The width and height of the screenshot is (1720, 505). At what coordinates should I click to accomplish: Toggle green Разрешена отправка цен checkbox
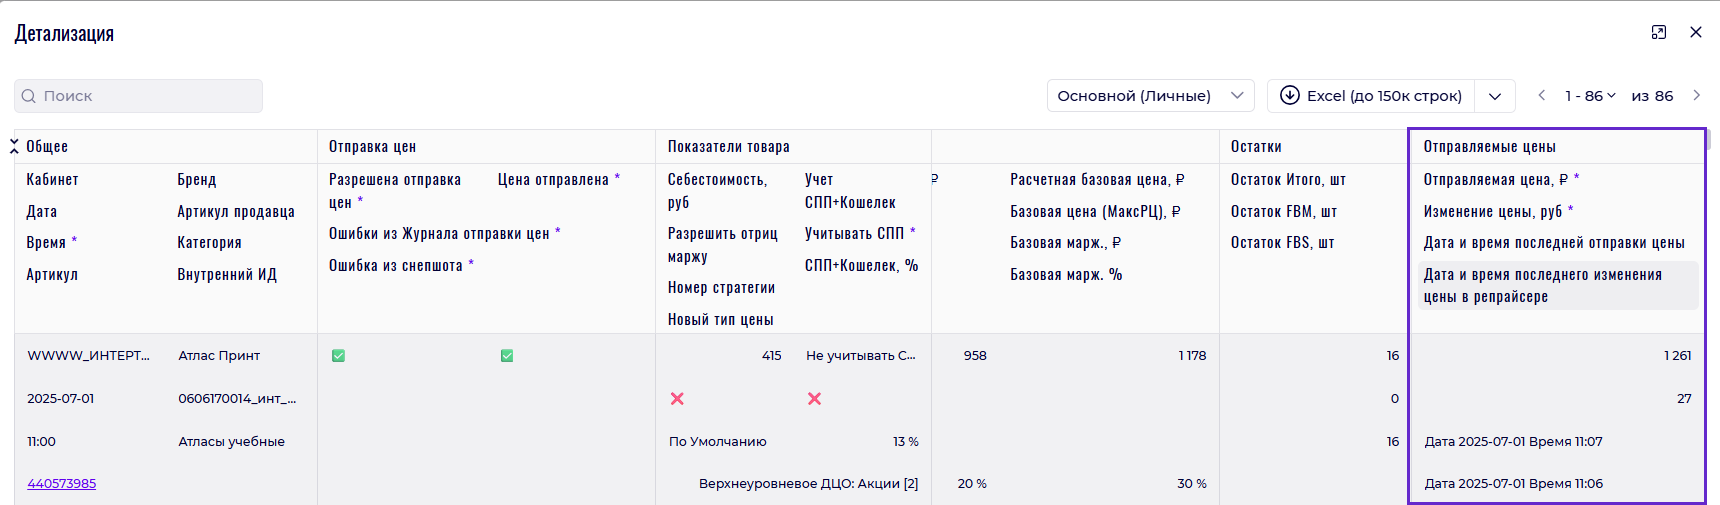(339, 356)
